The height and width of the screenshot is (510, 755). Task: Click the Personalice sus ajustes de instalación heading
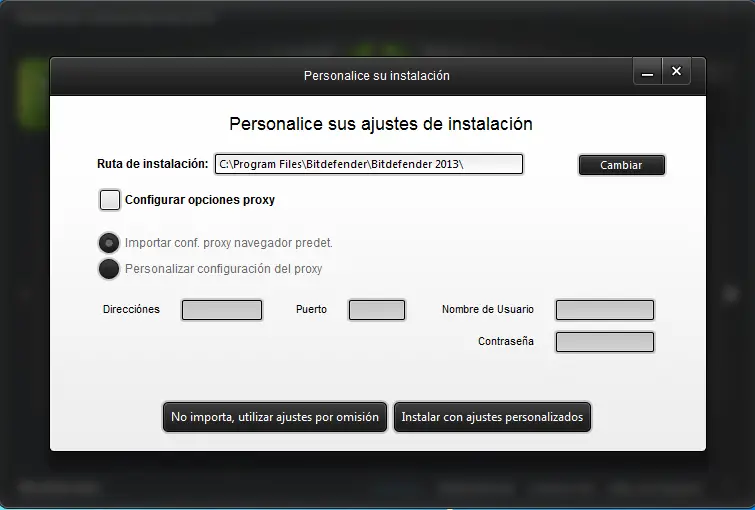click(x=381, y=124)
